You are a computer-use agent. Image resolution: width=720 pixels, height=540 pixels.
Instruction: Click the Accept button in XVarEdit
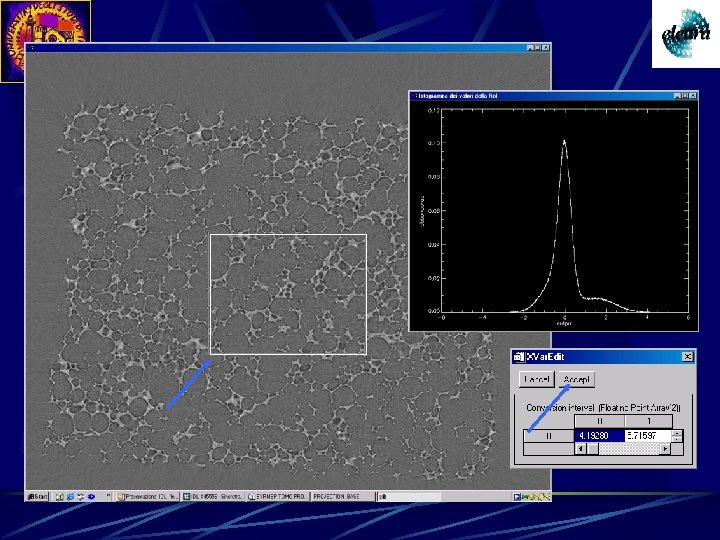[577, 379]
